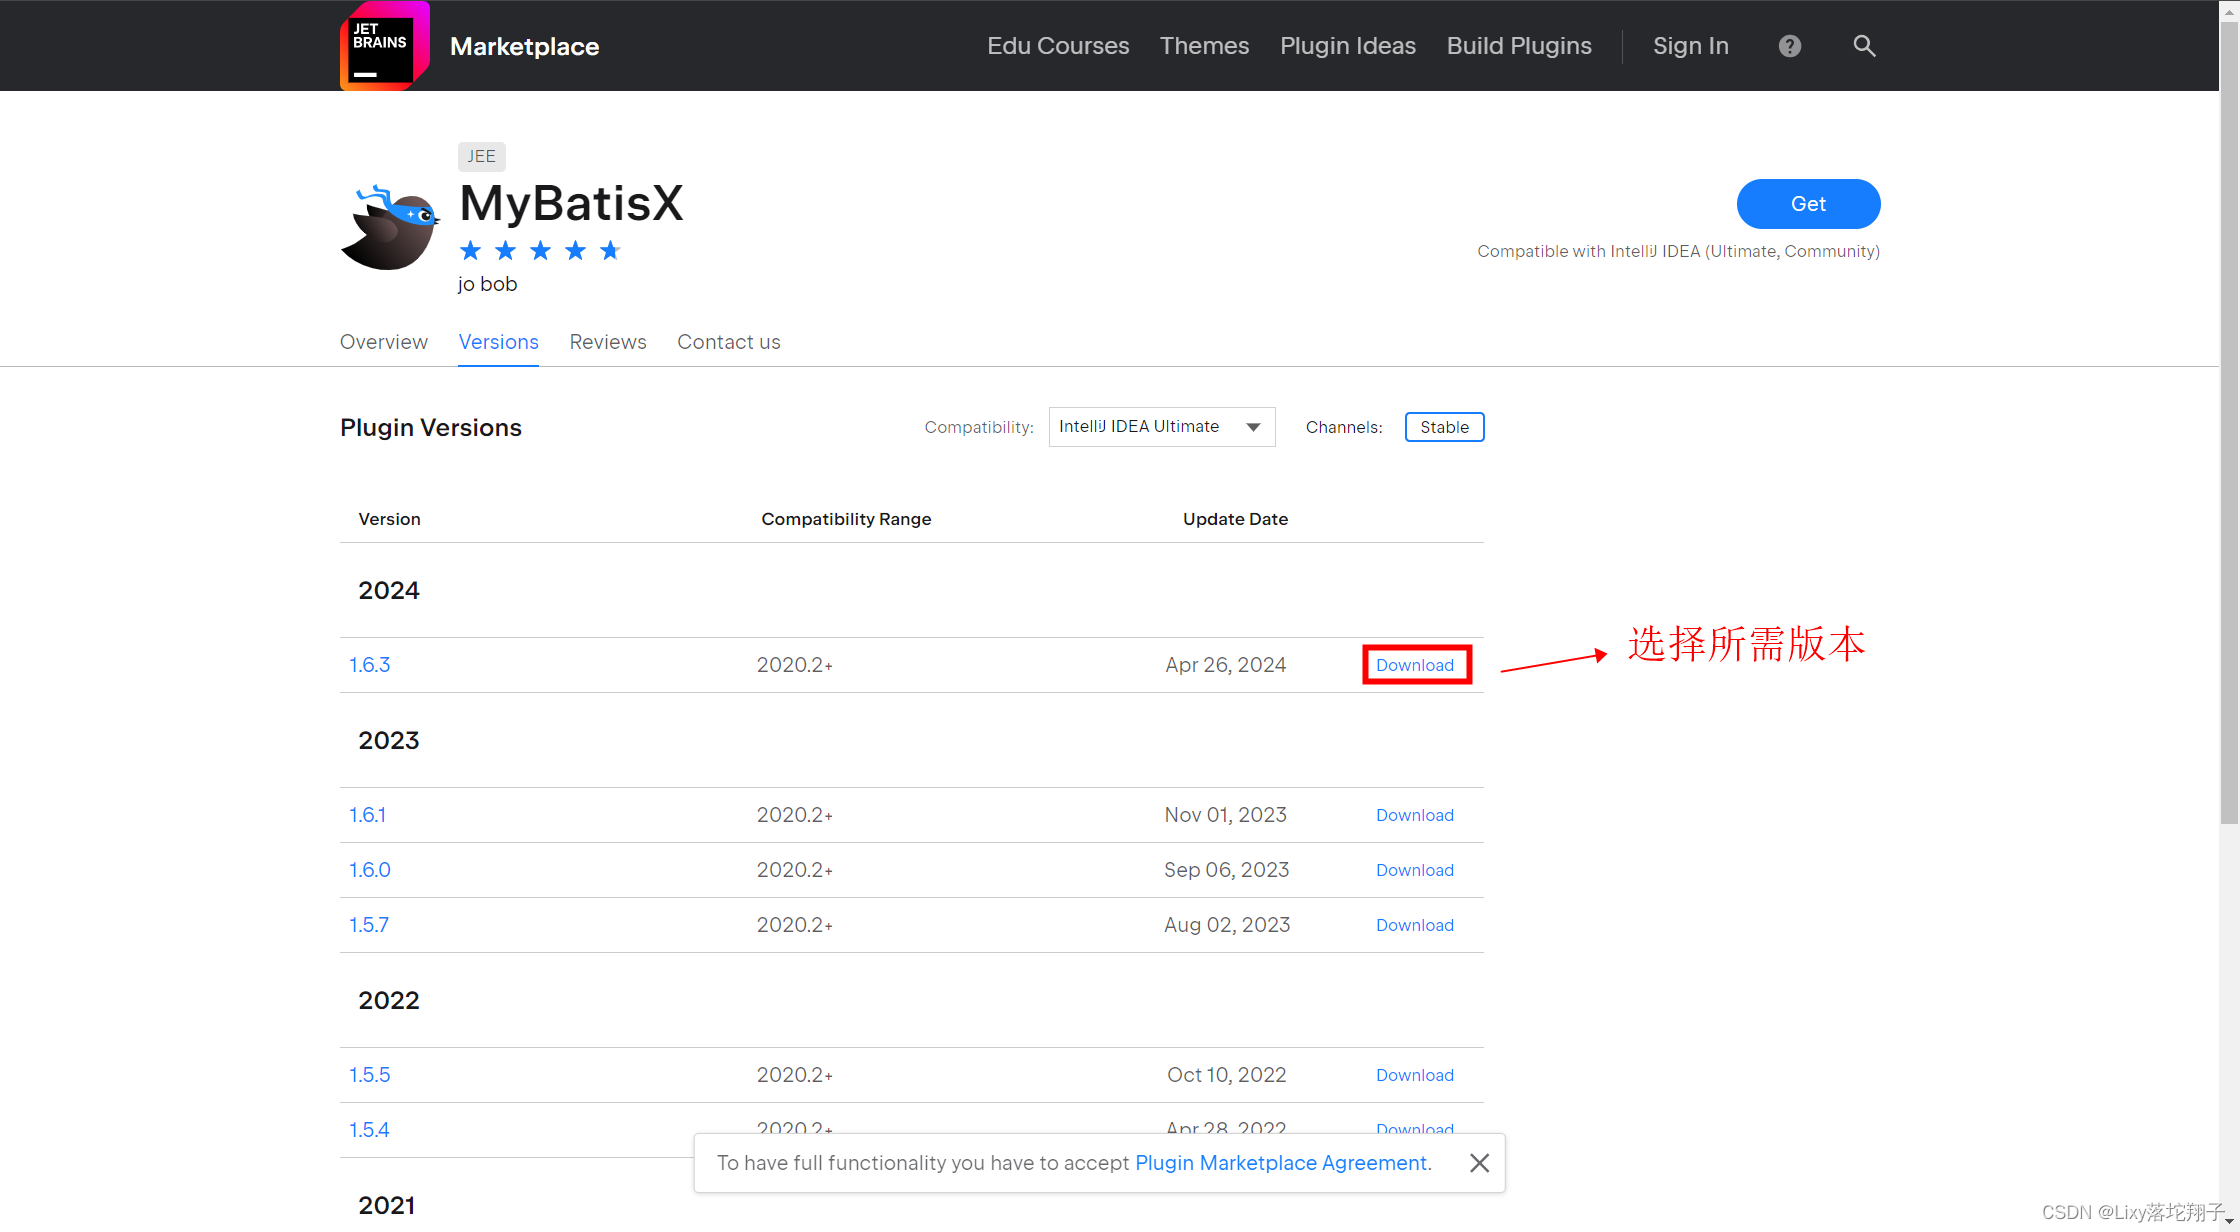Switch to the Overview tab
Viewport: 2240px width, 1232px height.
click(384, 342)
